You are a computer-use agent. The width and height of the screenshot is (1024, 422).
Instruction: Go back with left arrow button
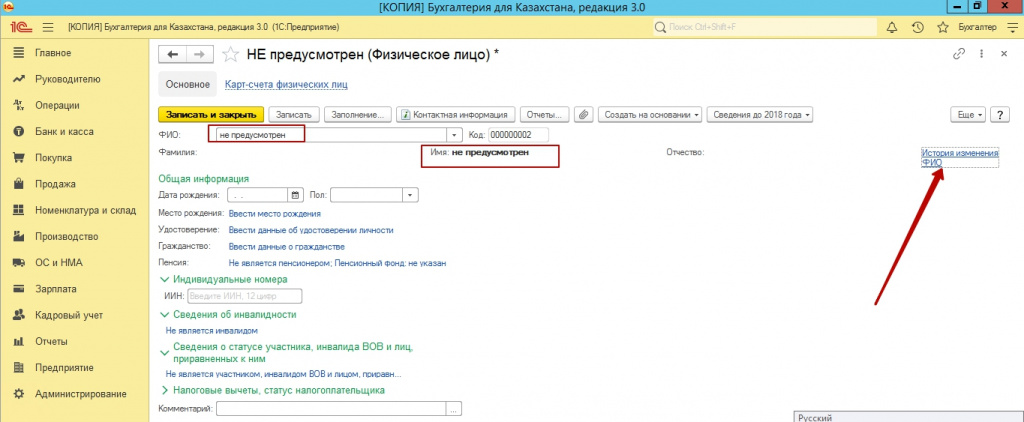172,54
